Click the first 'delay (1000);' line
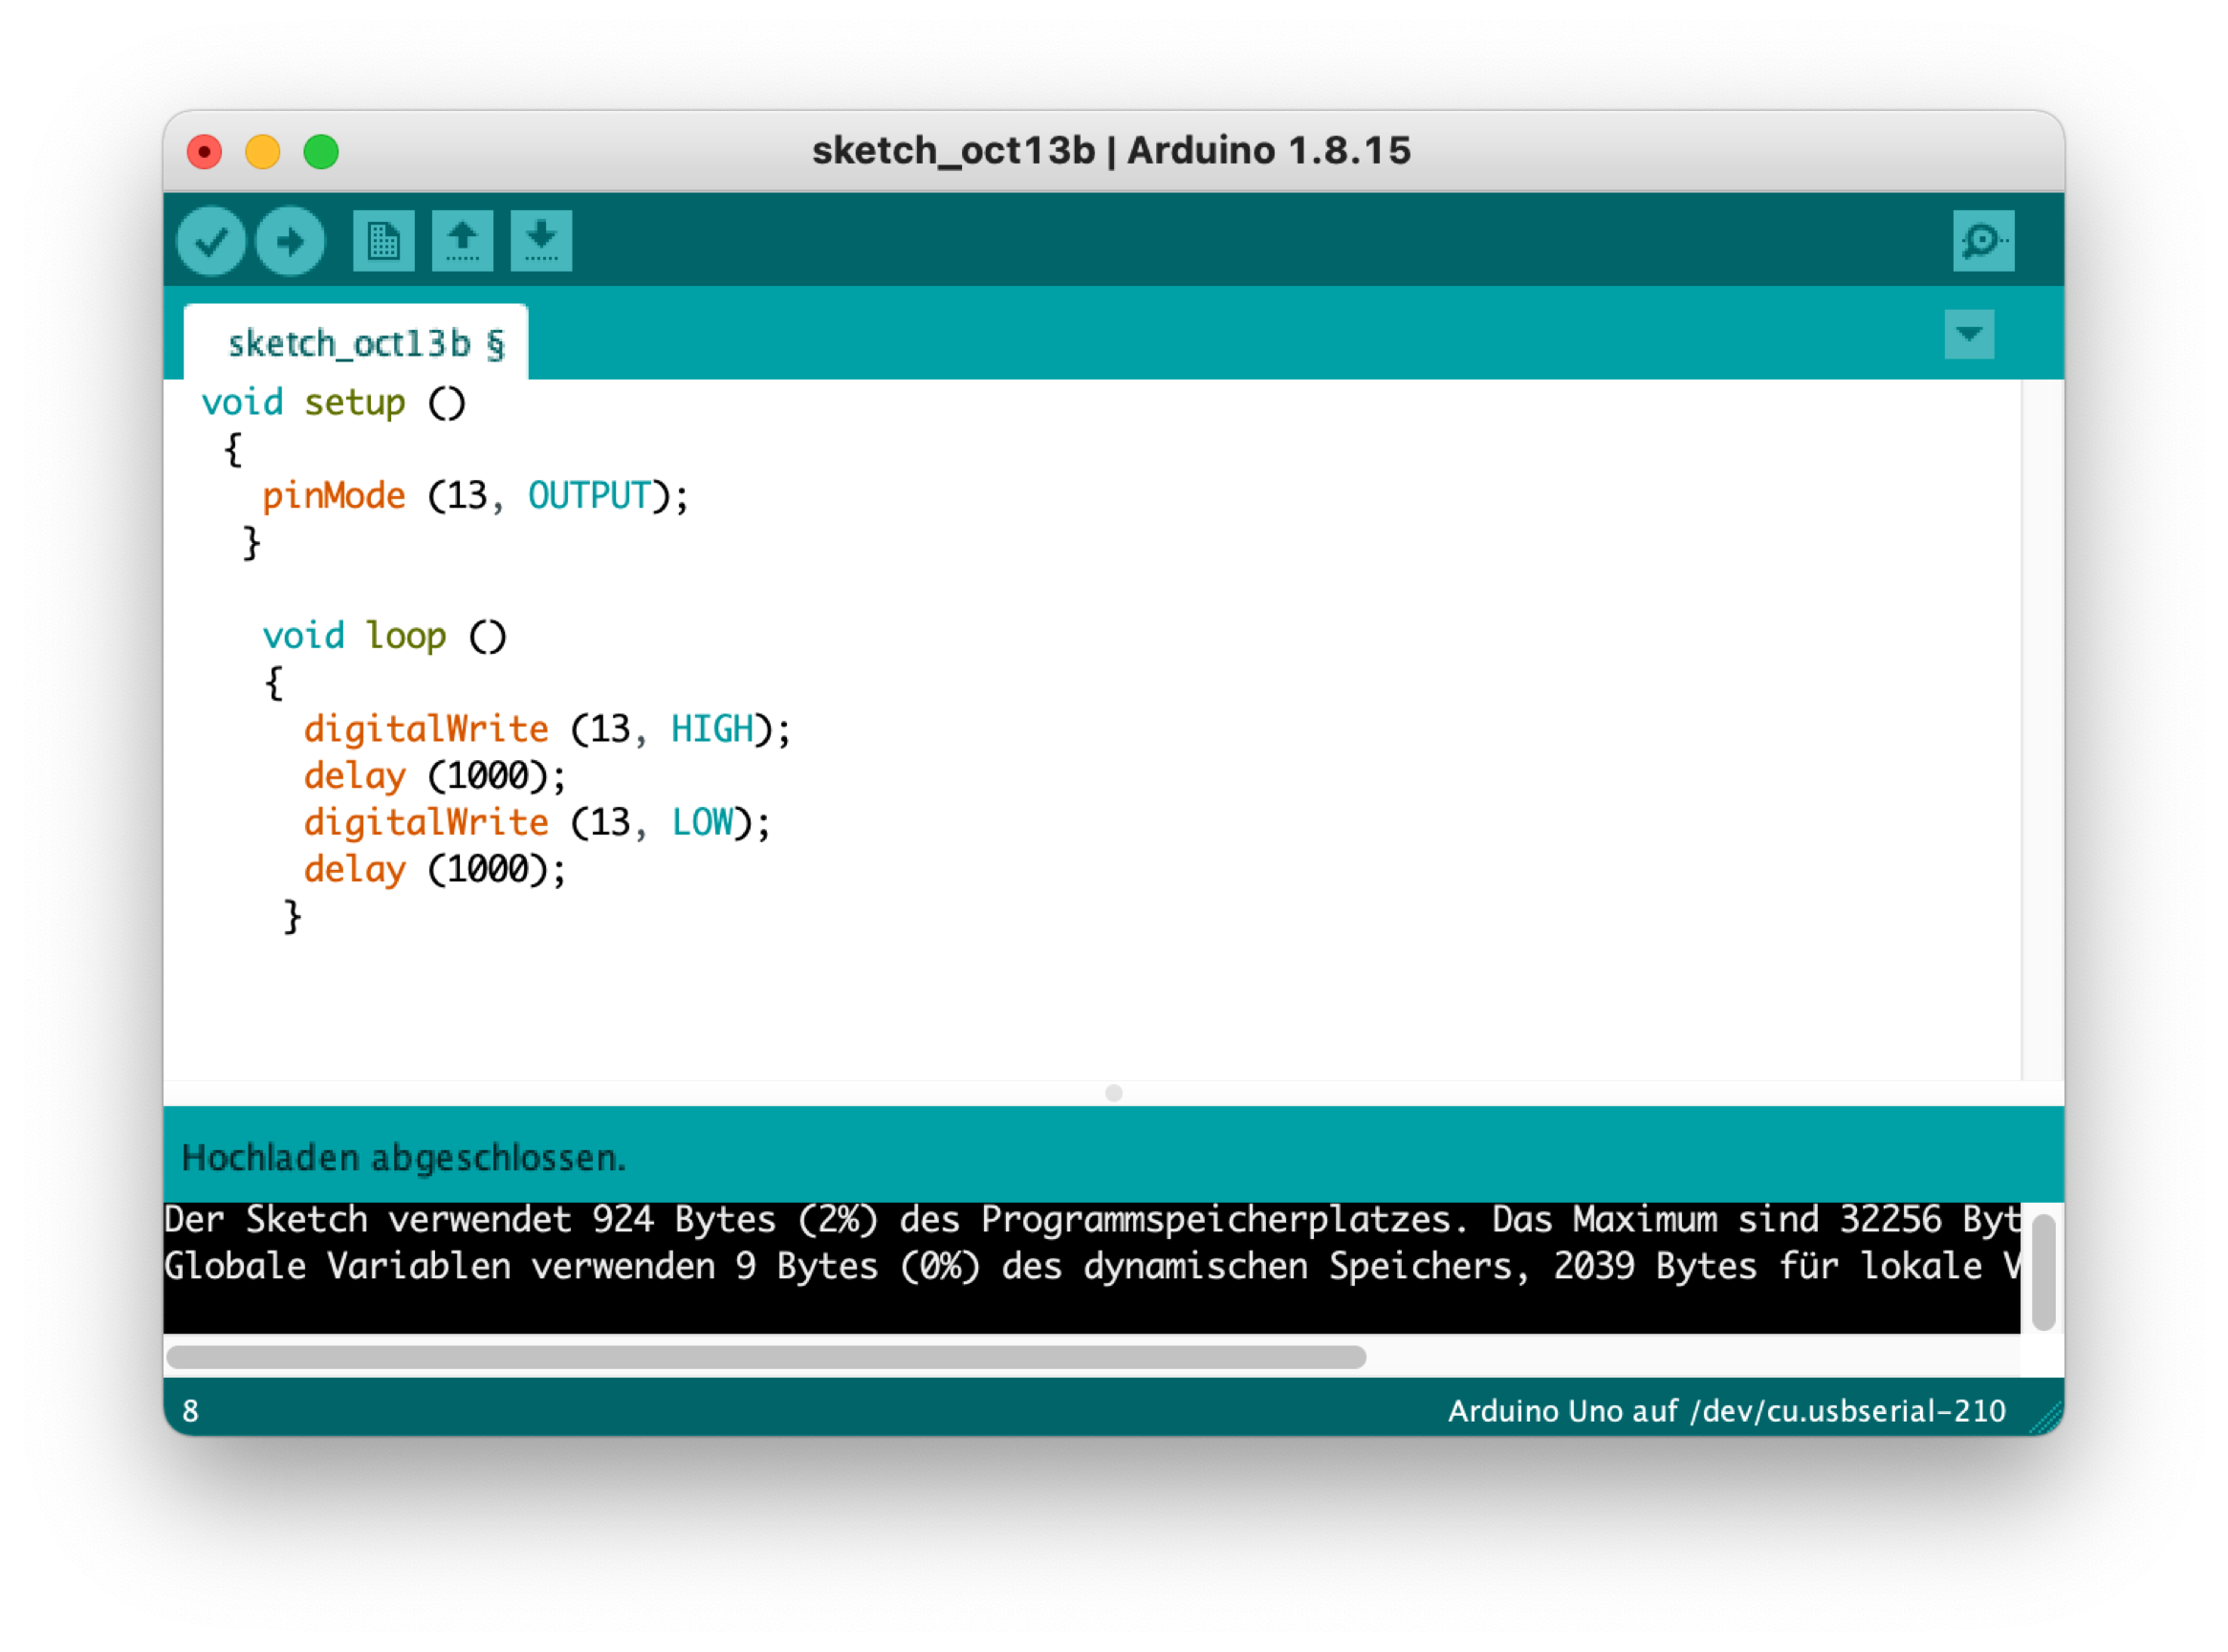 click(x=435, y=776)
